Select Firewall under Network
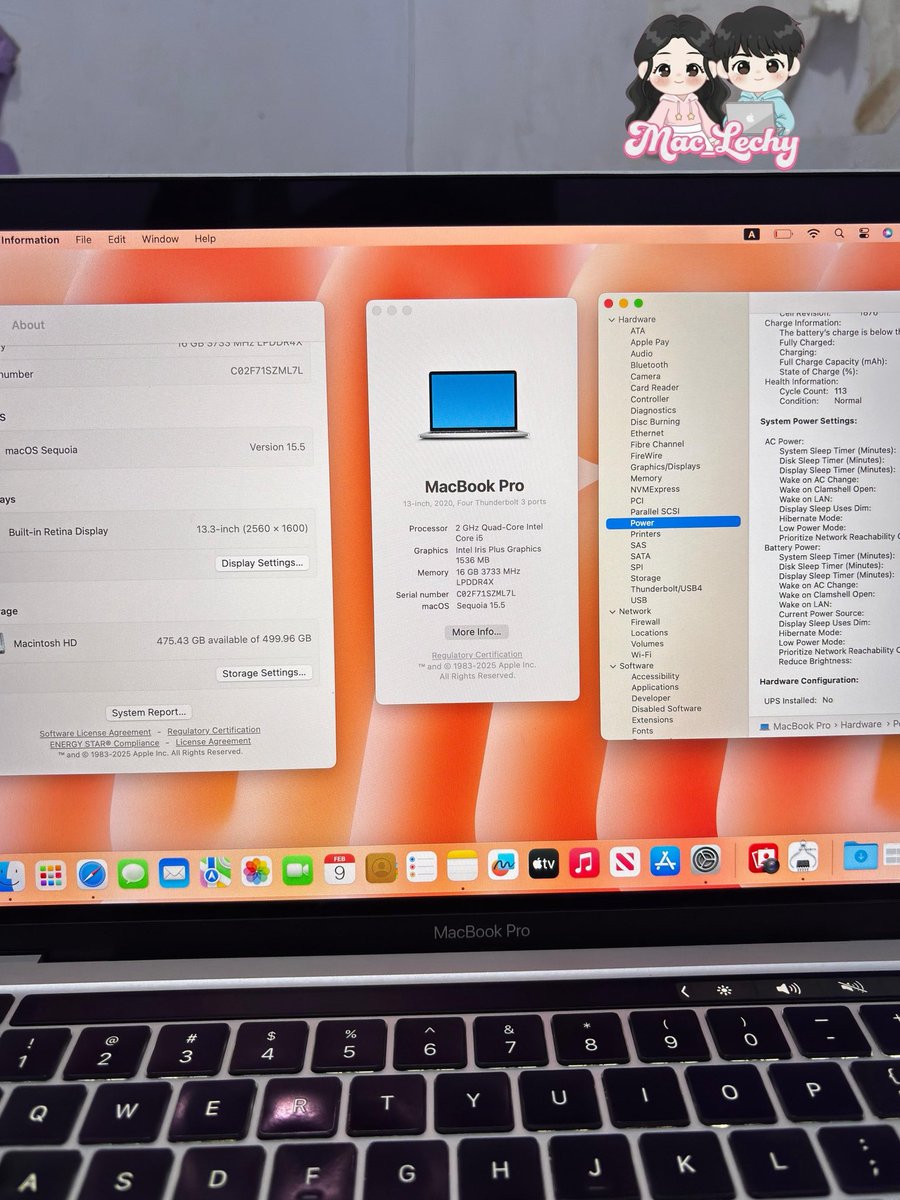 645,622
